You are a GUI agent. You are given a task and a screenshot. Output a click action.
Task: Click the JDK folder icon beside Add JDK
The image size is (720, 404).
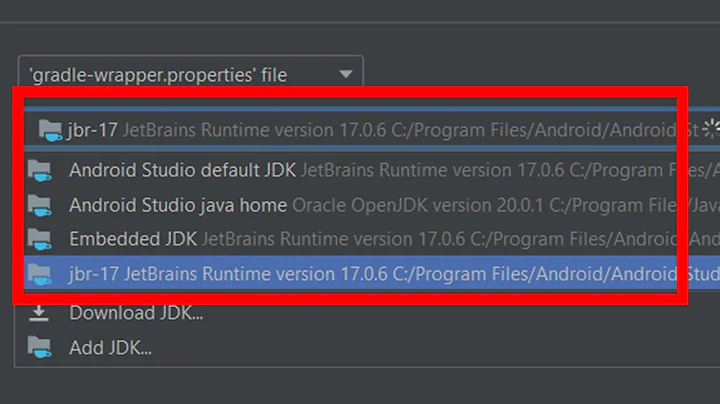pos(39,347)
